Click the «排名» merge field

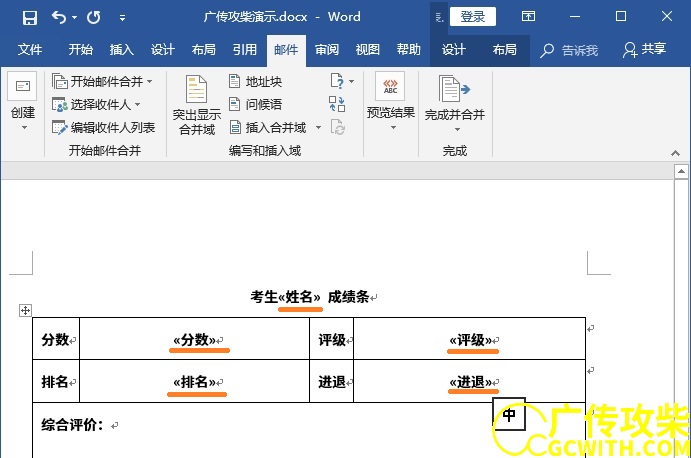pyautogui.click(x=194, y=382)
